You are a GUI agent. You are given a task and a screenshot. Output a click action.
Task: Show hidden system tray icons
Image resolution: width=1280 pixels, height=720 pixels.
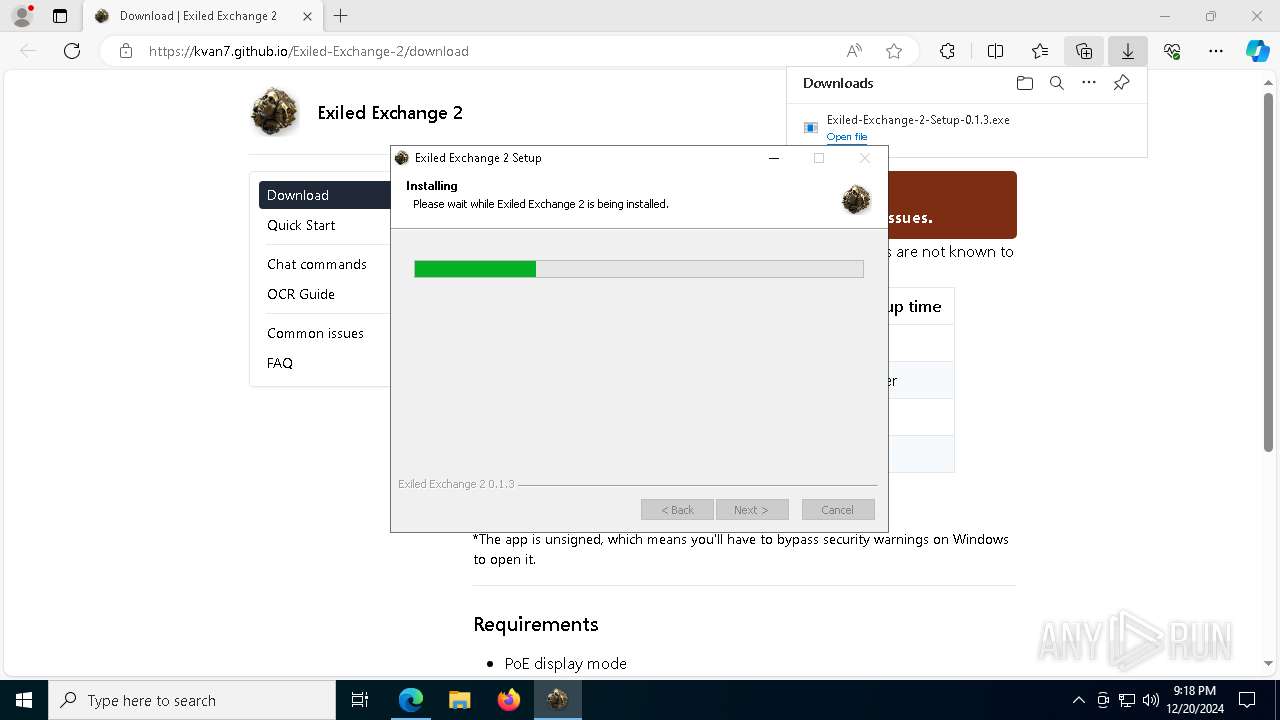pos(1078,700)
